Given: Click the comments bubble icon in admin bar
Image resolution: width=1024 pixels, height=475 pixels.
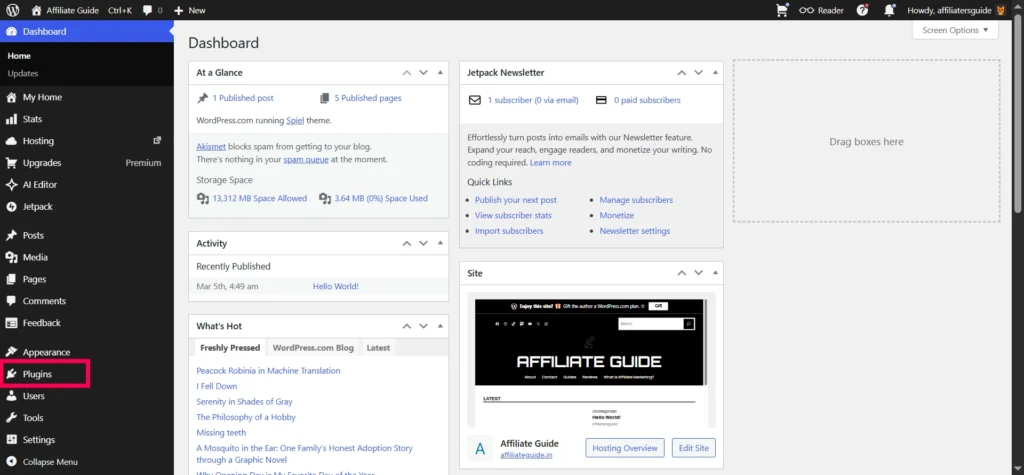Looking at the screenshot, I should tap(149, 10).
